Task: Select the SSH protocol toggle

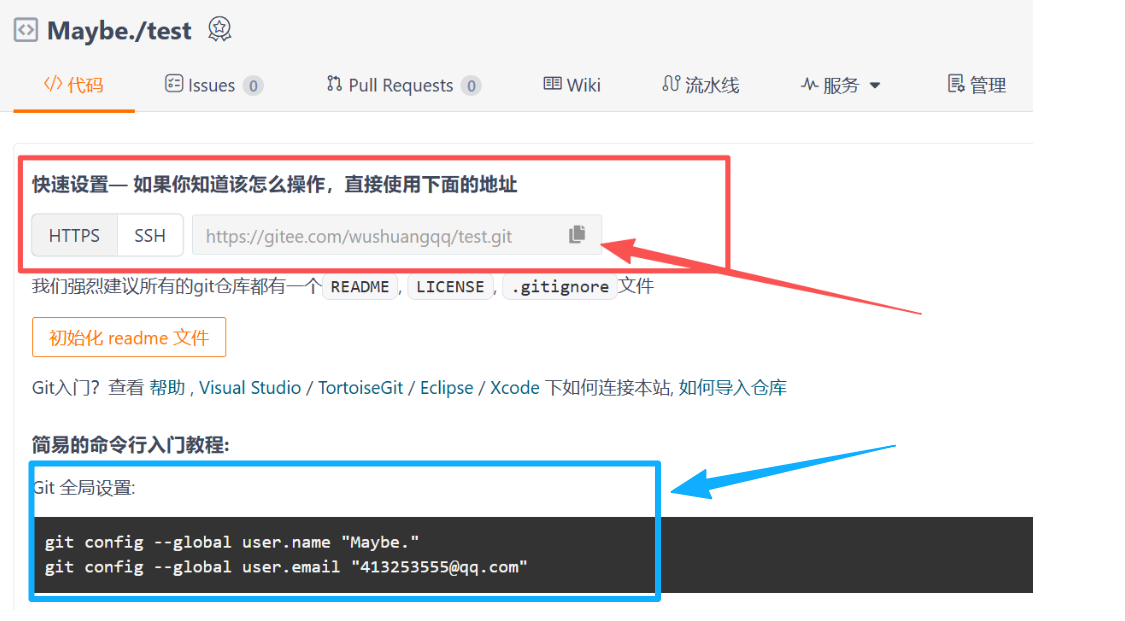Action: [x=150, y=236]
